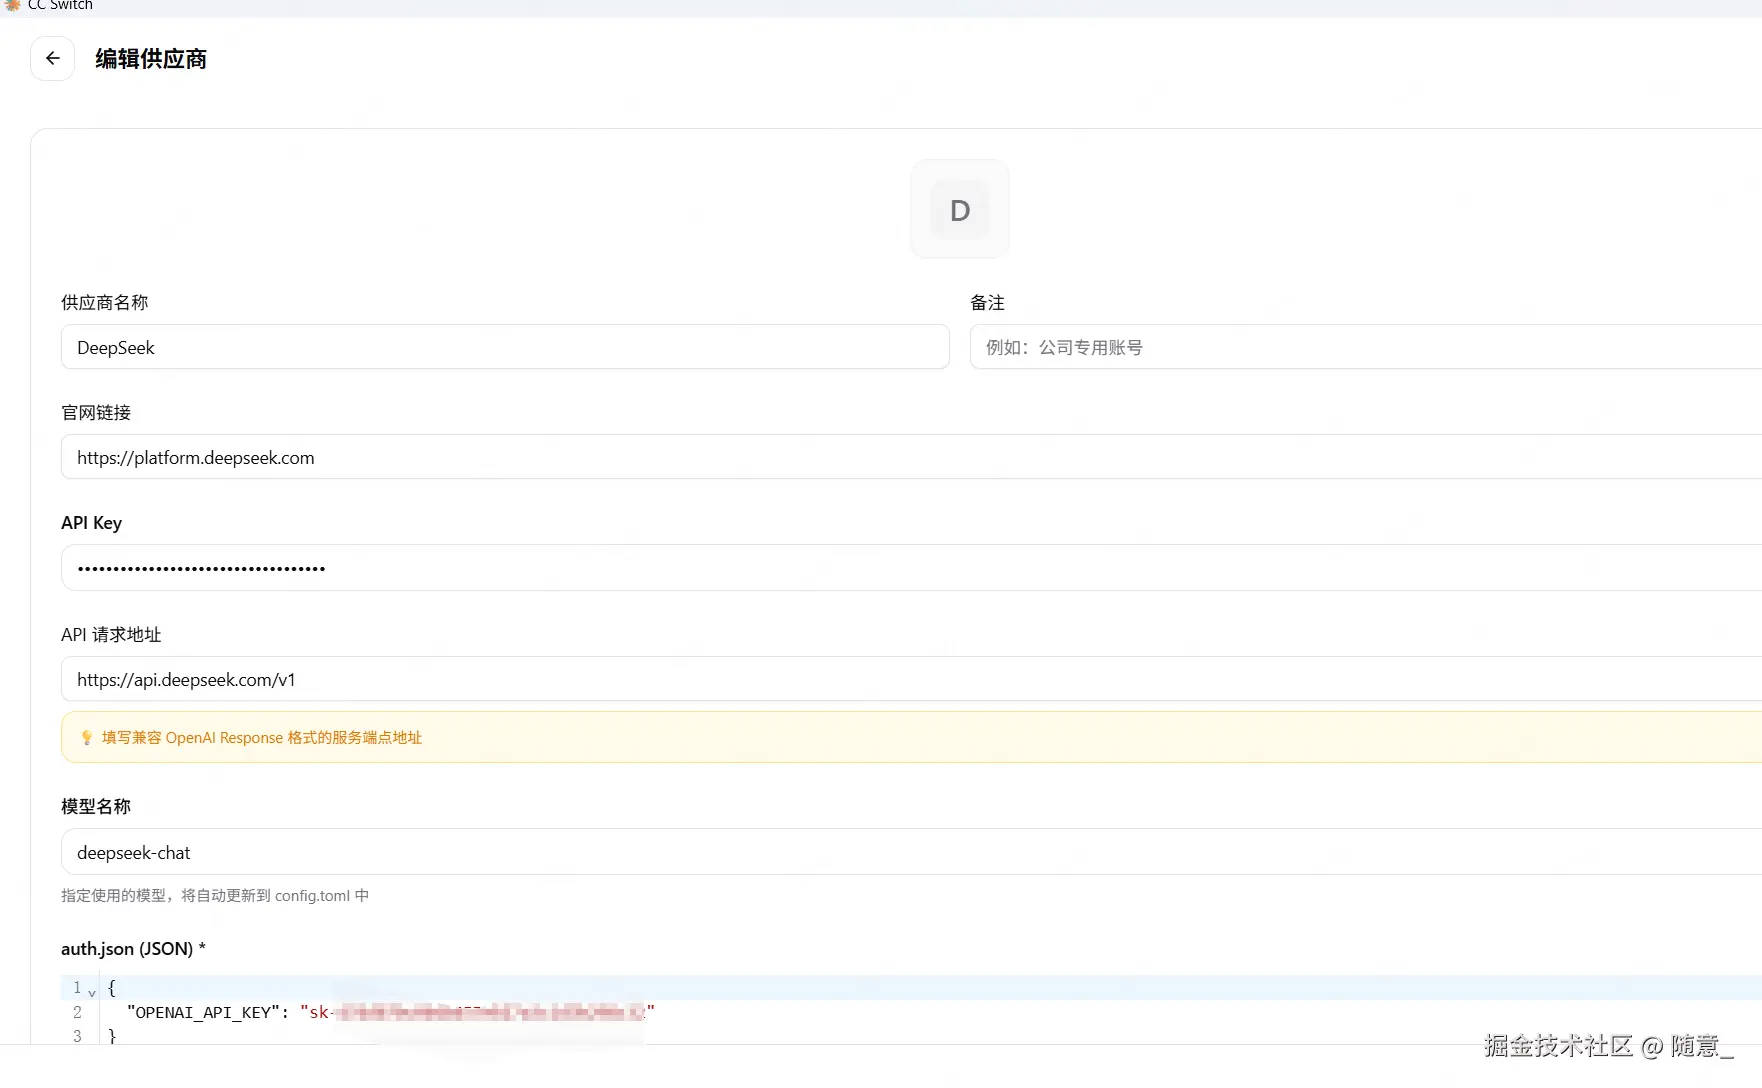
Task: Click the API Key label
Action: click(x=91, y=522)
